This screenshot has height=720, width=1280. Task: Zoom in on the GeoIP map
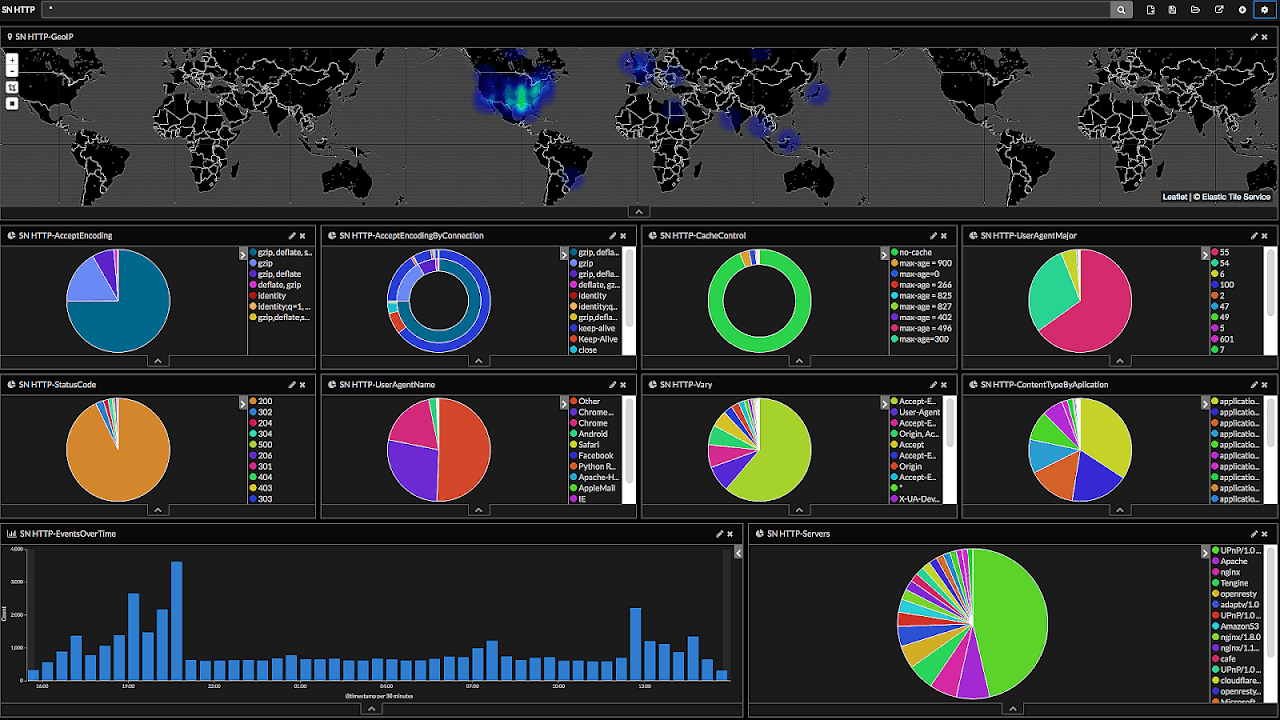[x=12, y=59]
